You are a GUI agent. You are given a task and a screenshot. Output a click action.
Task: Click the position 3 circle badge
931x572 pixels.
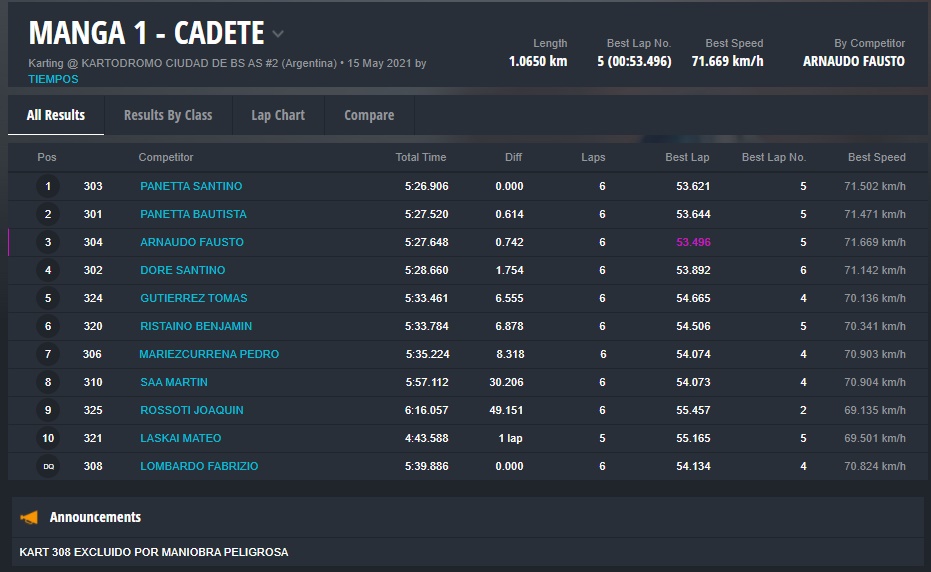[47, 242]
